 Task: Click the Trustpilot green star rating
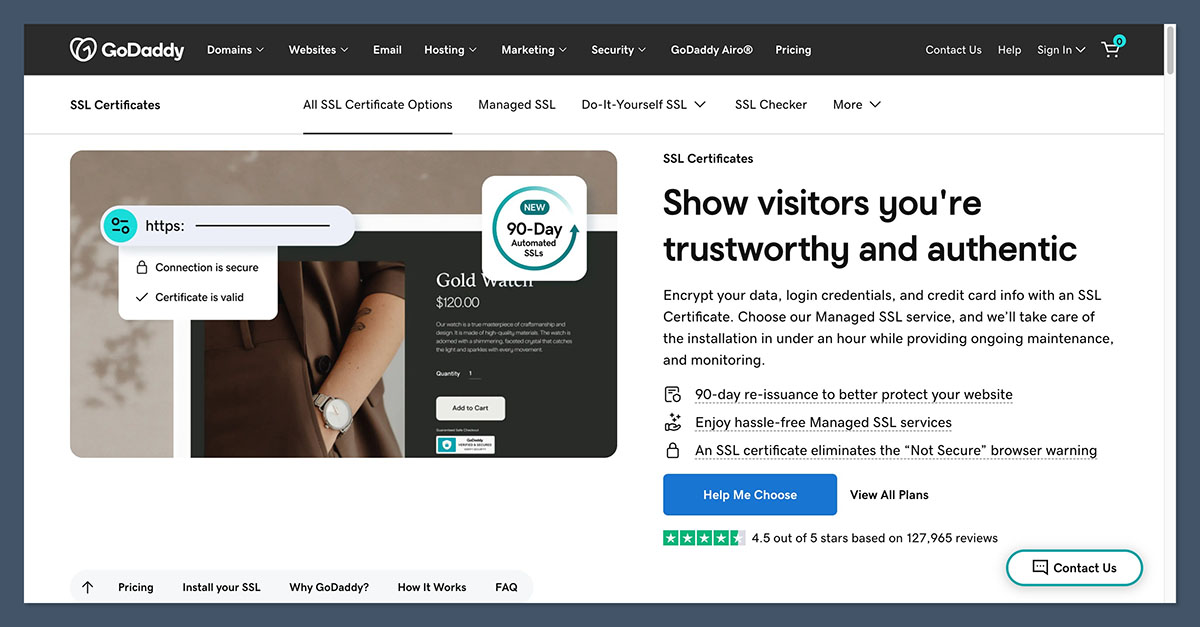pos(704,538)
